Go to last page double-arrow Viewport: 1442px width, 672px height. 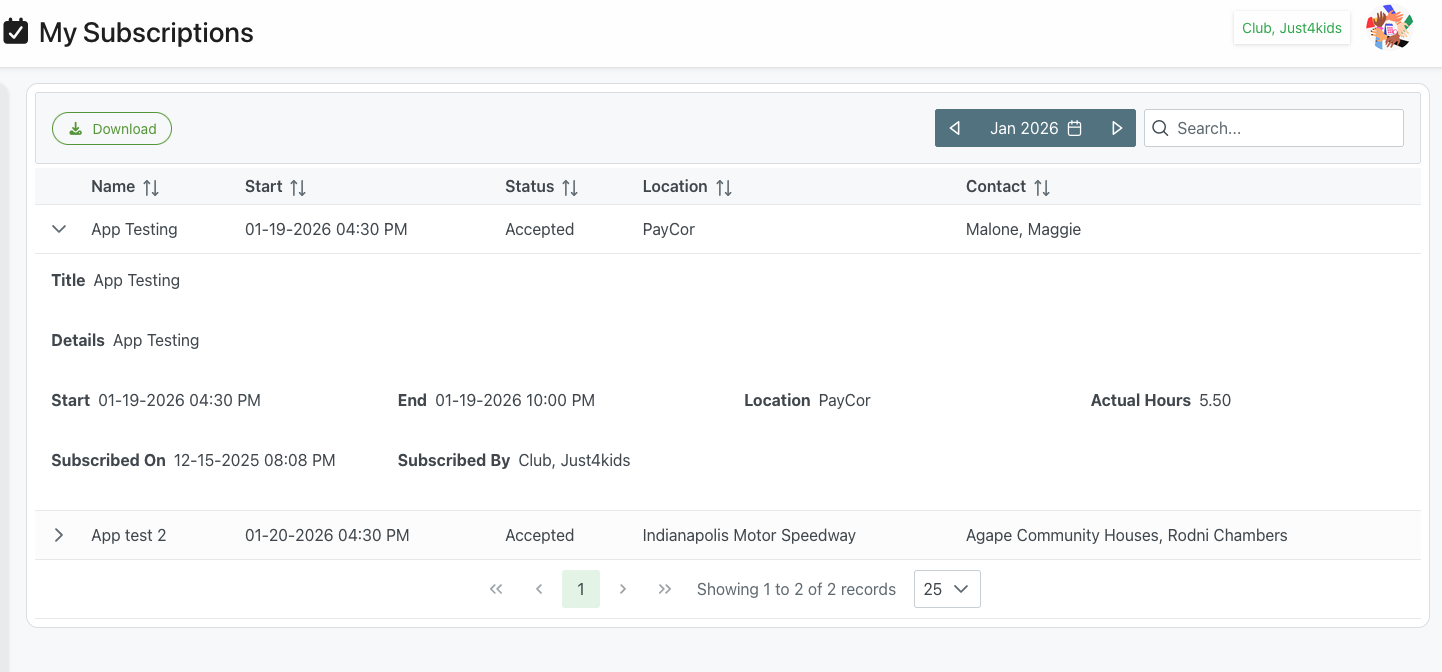pos(665,589)
